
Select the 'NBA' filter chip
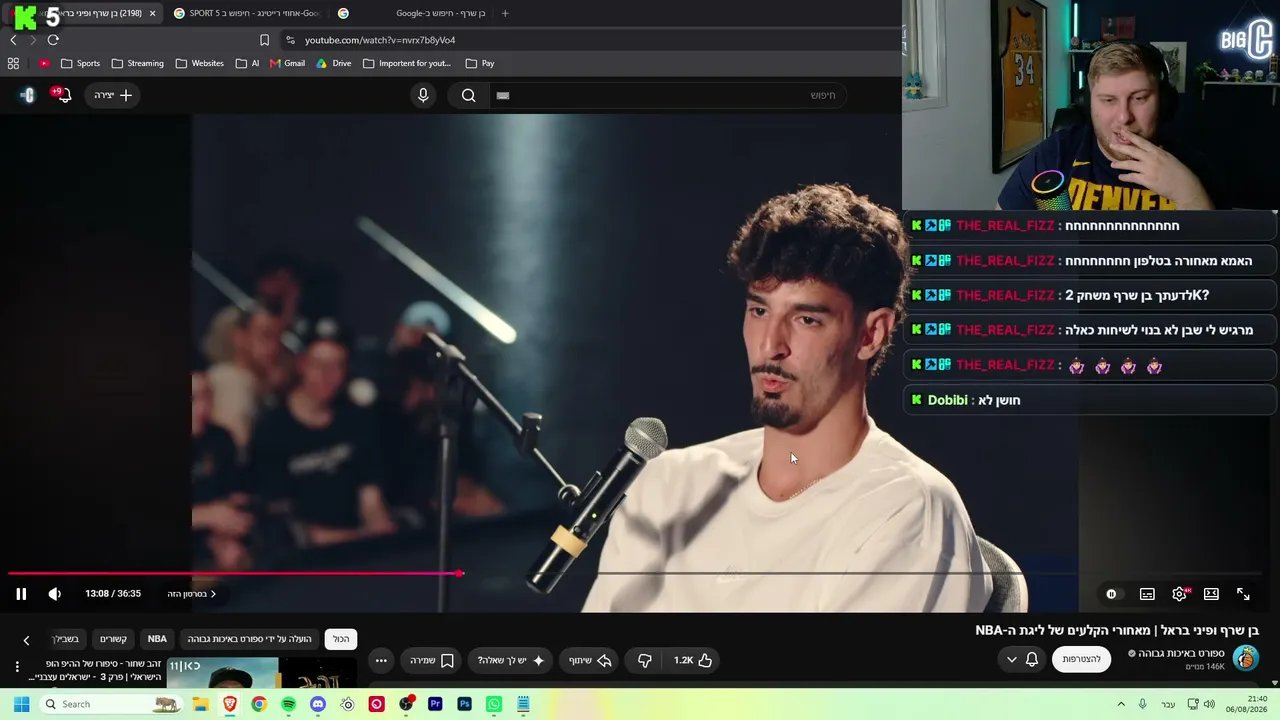157,639
